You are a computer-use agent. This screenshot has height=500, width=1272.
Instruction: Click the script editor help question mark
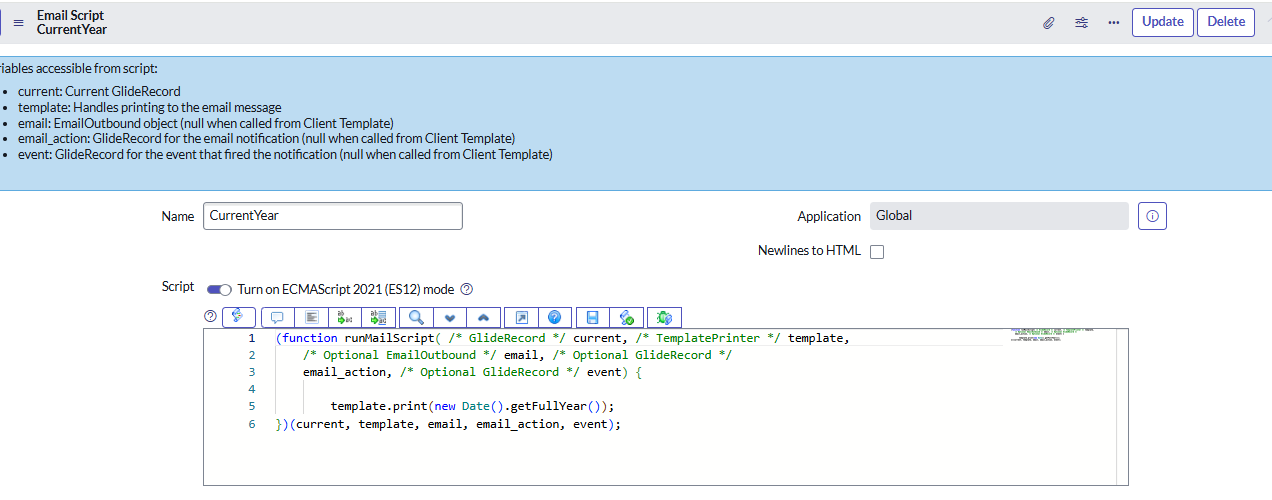210,316
